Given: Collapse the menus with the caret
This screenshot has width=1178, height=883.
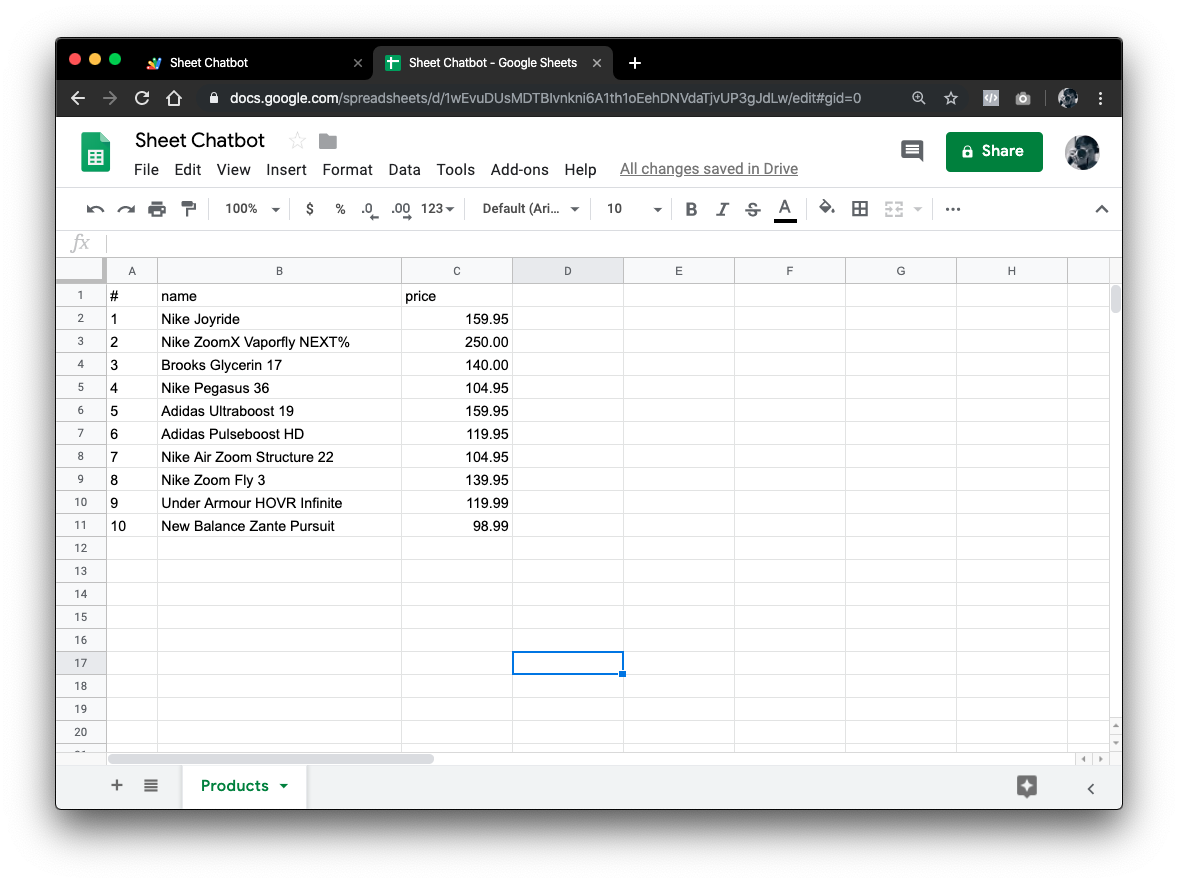Looking at the screenshot, I should pyautogui.click(x=1101, y=209).
